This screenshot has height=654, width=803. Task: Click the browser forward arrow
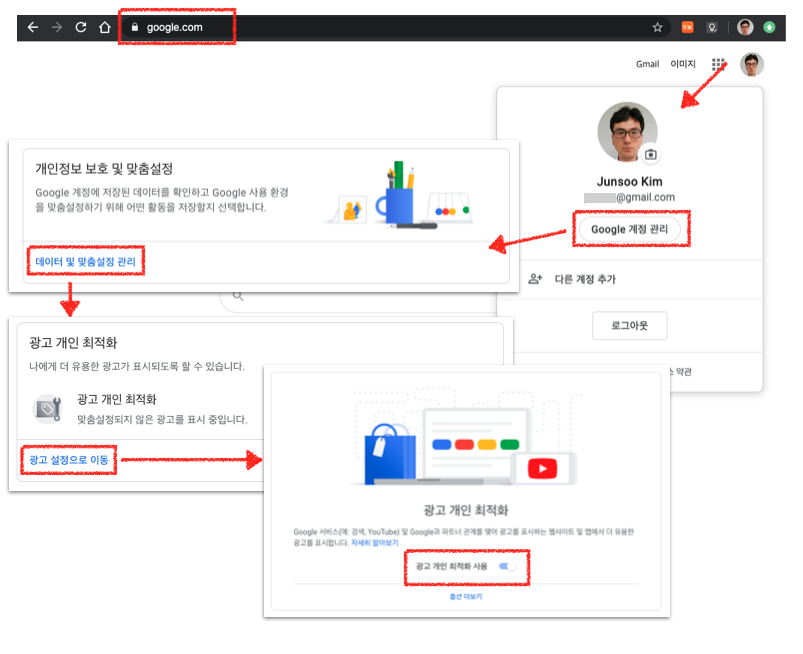[x=57, y=27]
